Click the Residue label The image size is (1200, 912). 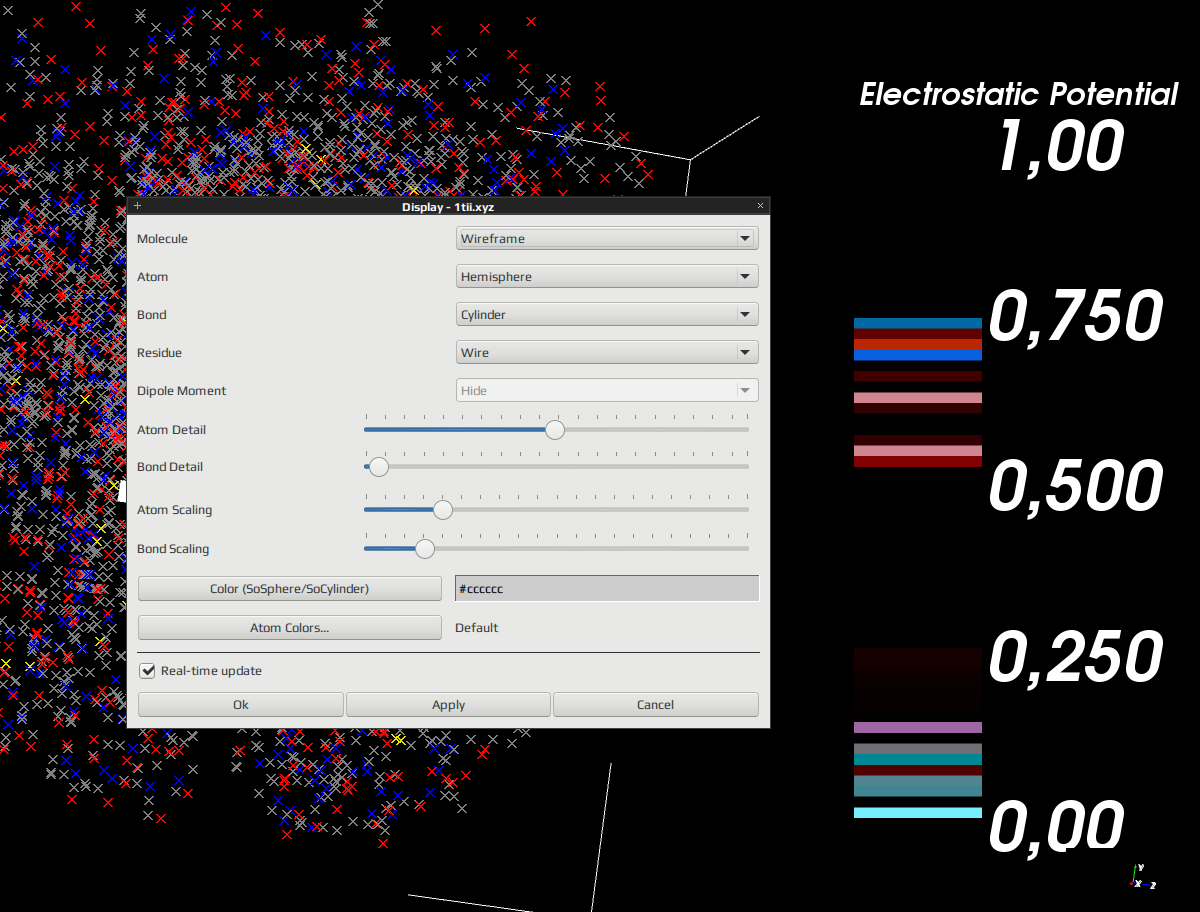click(160, 353)
